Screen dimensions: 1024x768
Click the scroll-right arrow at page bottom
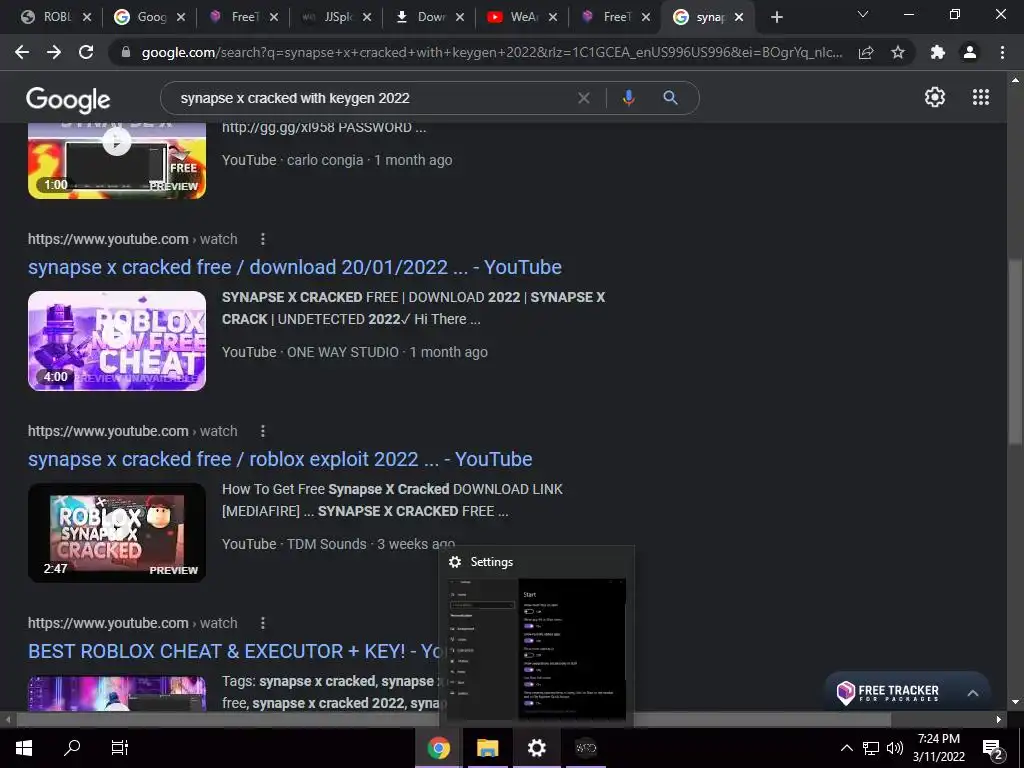999,720
